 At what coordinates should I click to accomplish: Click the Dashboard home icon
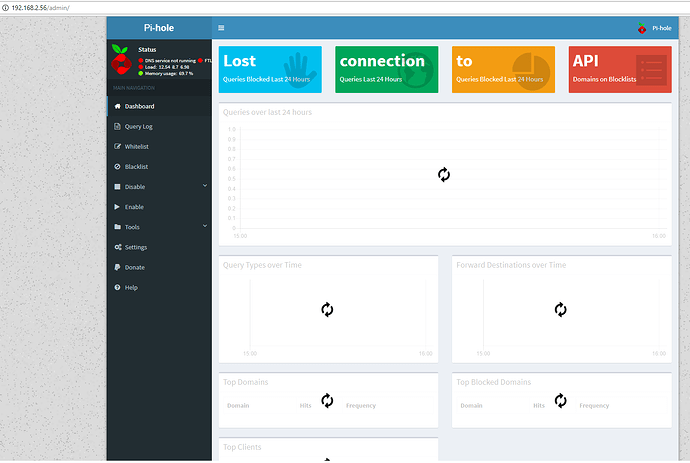coord(117,106)
